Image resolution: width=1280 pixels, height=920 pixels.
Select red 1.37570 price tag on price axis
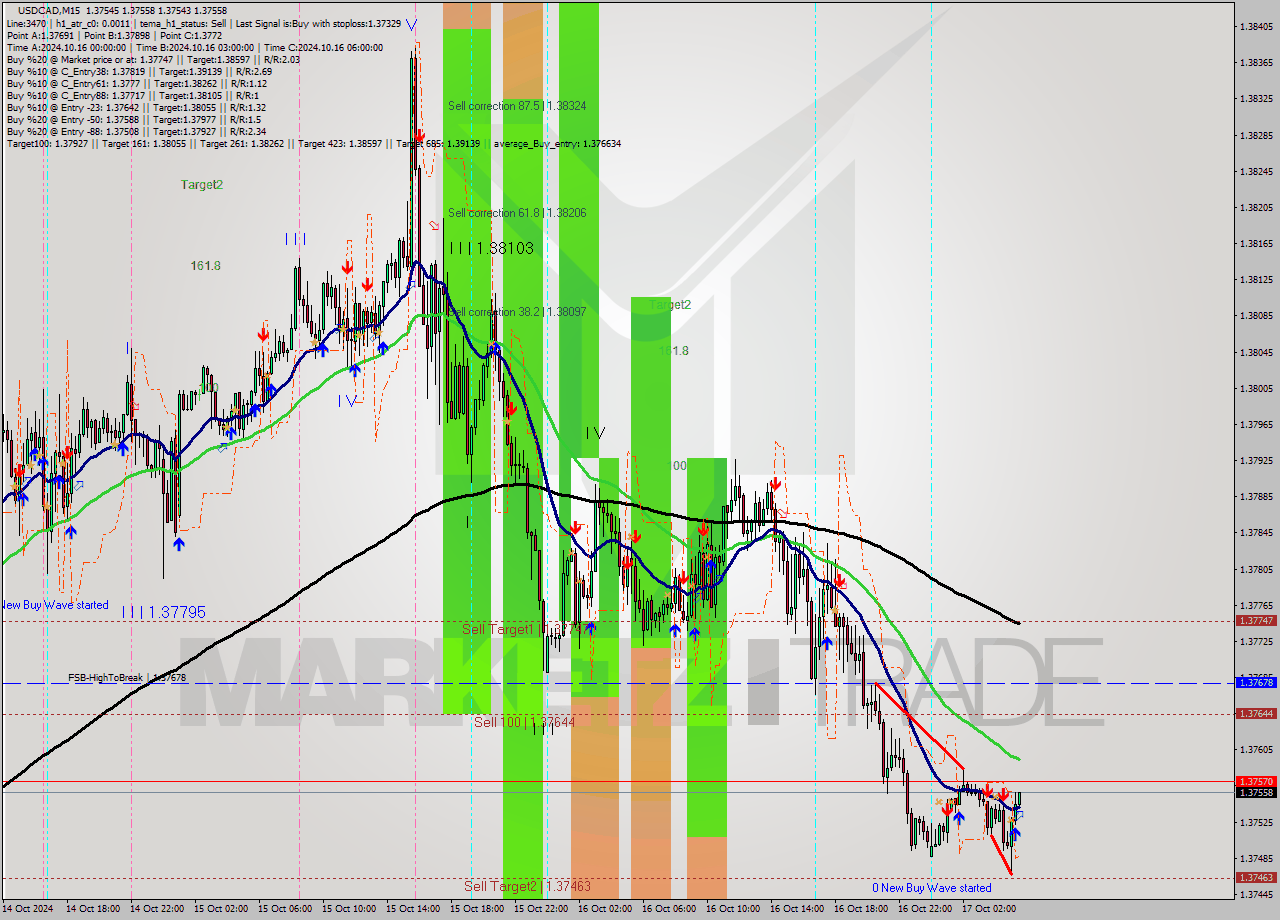pos(1256,781)
